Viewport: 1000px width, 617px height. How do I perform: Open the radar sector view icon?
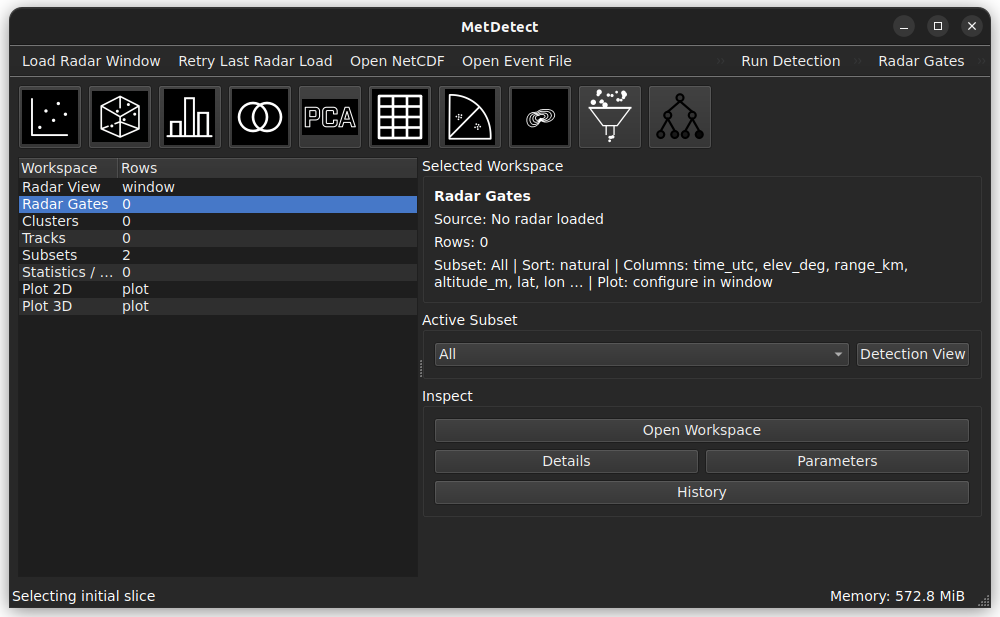point(470,117)
